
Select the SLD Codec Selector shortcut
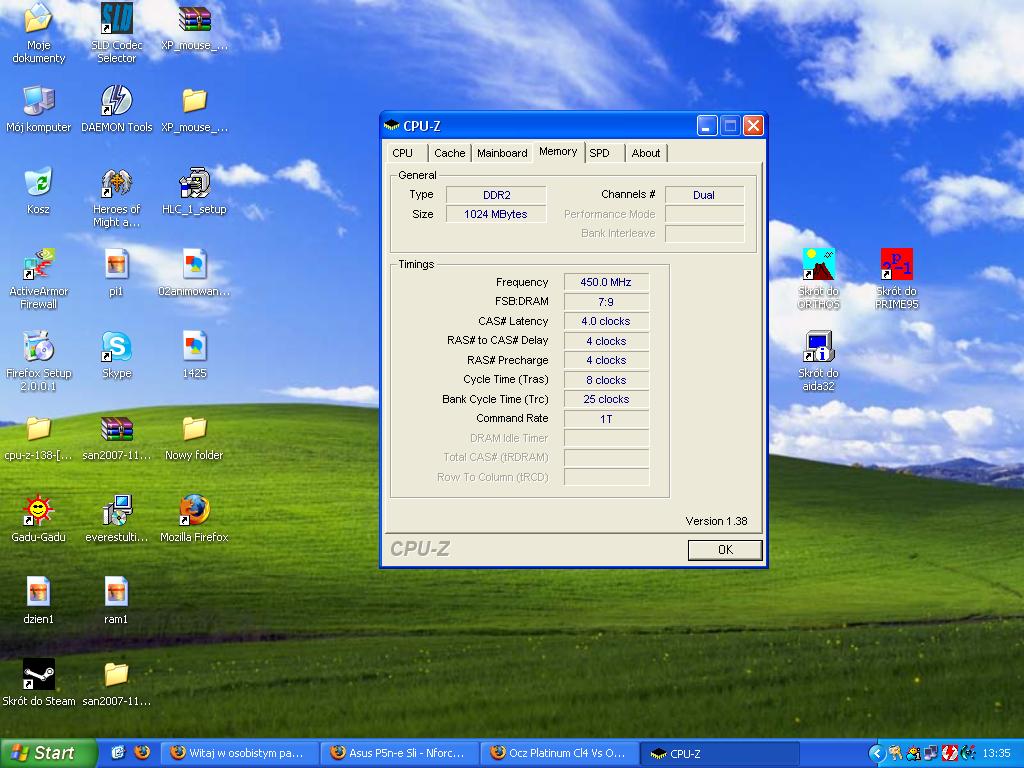click(116, 33)
